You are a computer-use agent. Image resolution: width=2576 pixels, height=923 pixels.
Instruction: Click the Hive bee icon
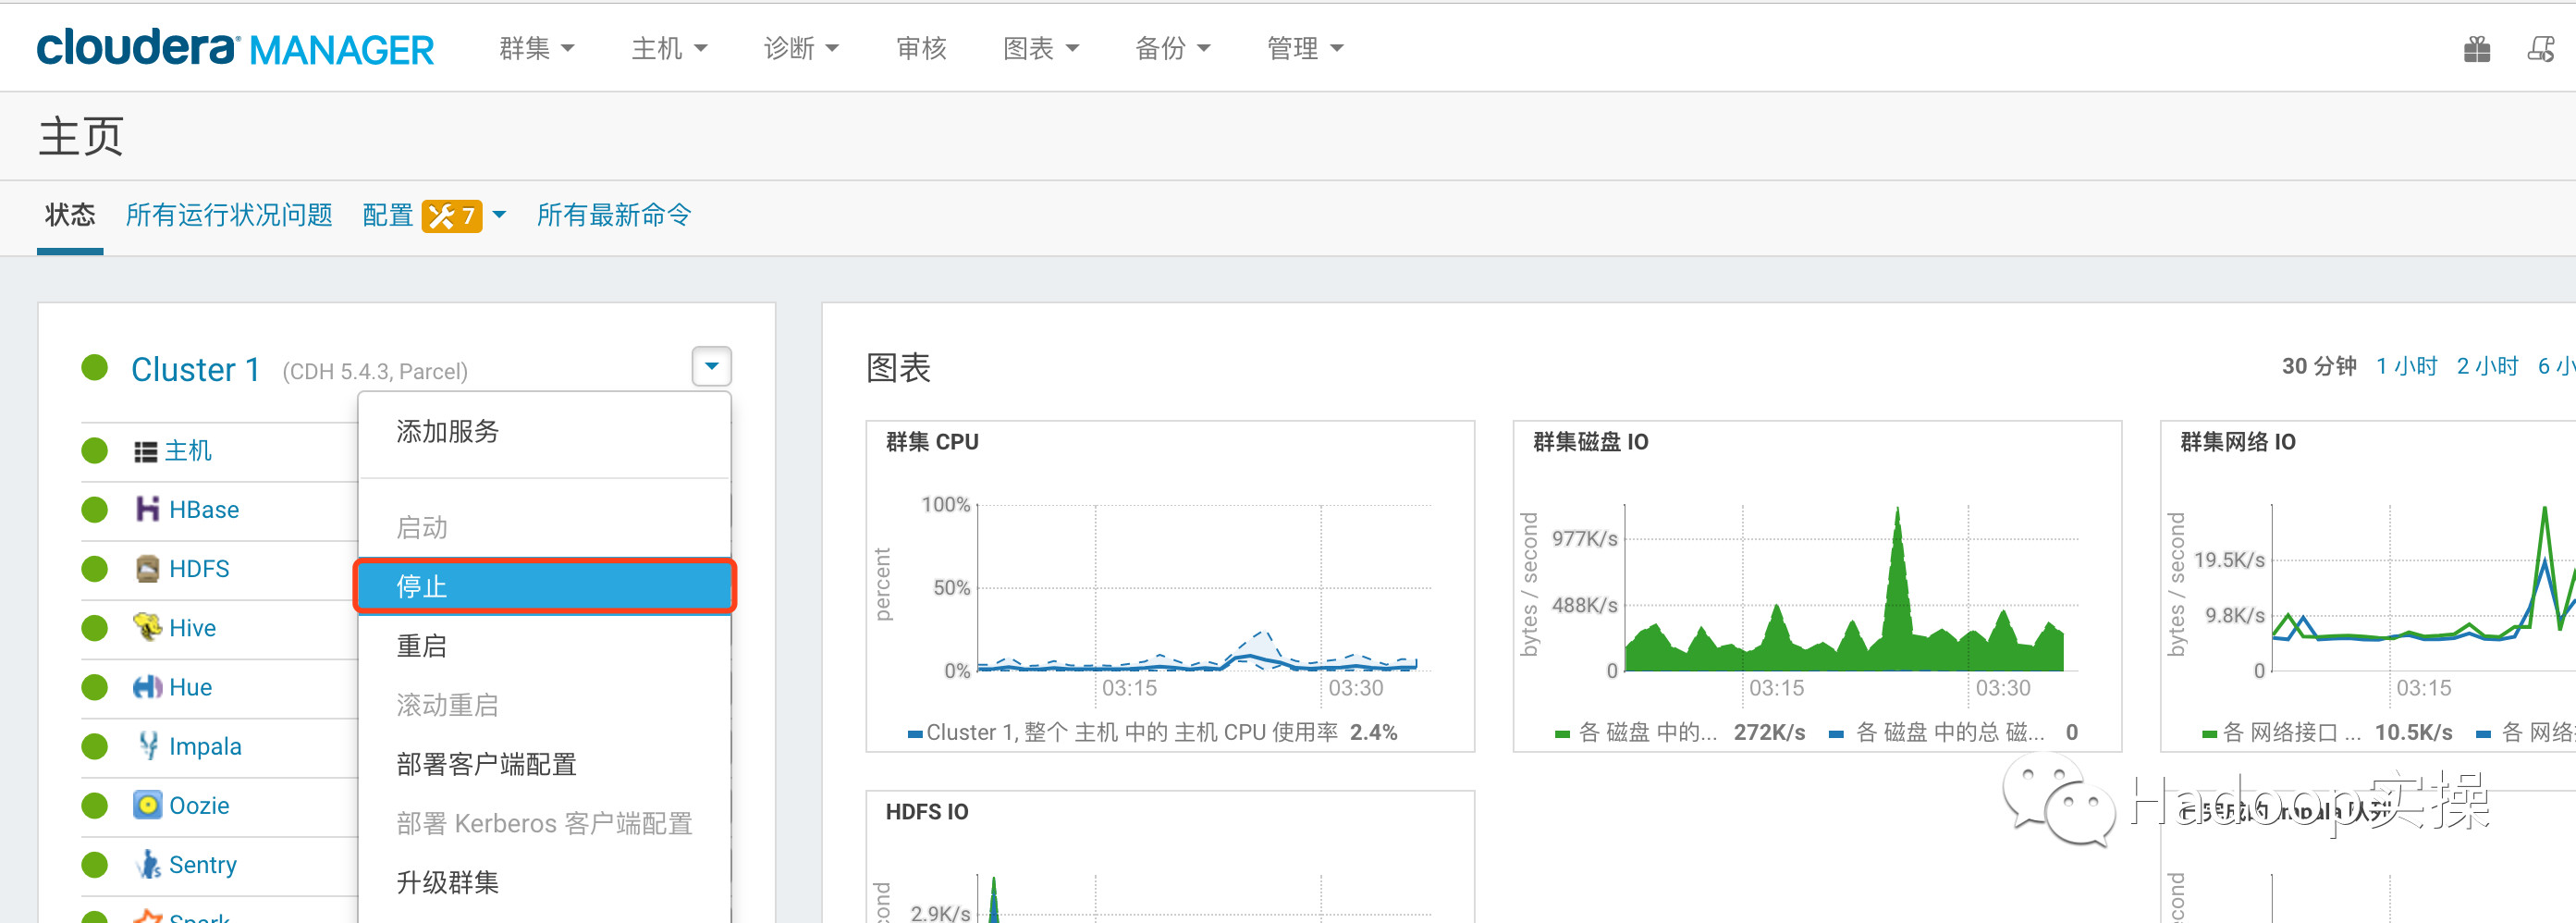[148, 627]
